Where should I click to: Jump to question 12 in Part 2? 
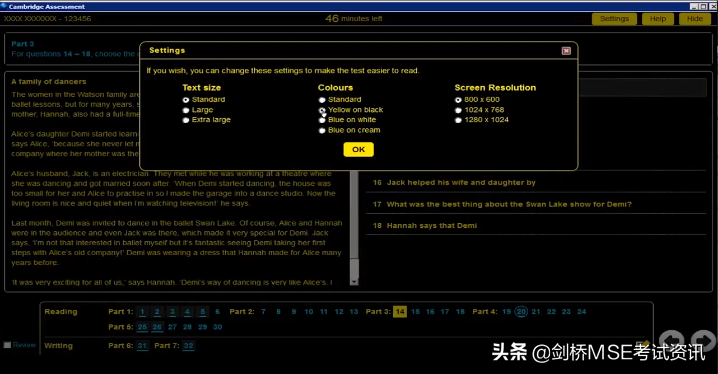(x=339, y=312)
